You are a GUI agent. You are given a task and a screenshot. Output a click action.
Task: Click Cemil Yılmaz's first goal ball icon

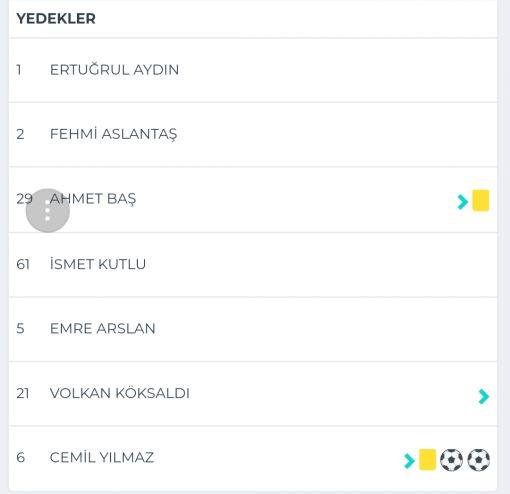tap(451, 460)
